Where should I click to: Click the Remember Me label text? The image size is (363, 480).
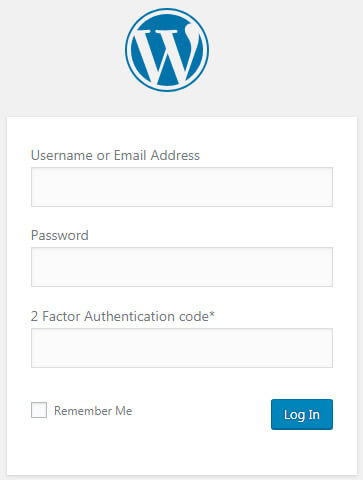(93, 411)
